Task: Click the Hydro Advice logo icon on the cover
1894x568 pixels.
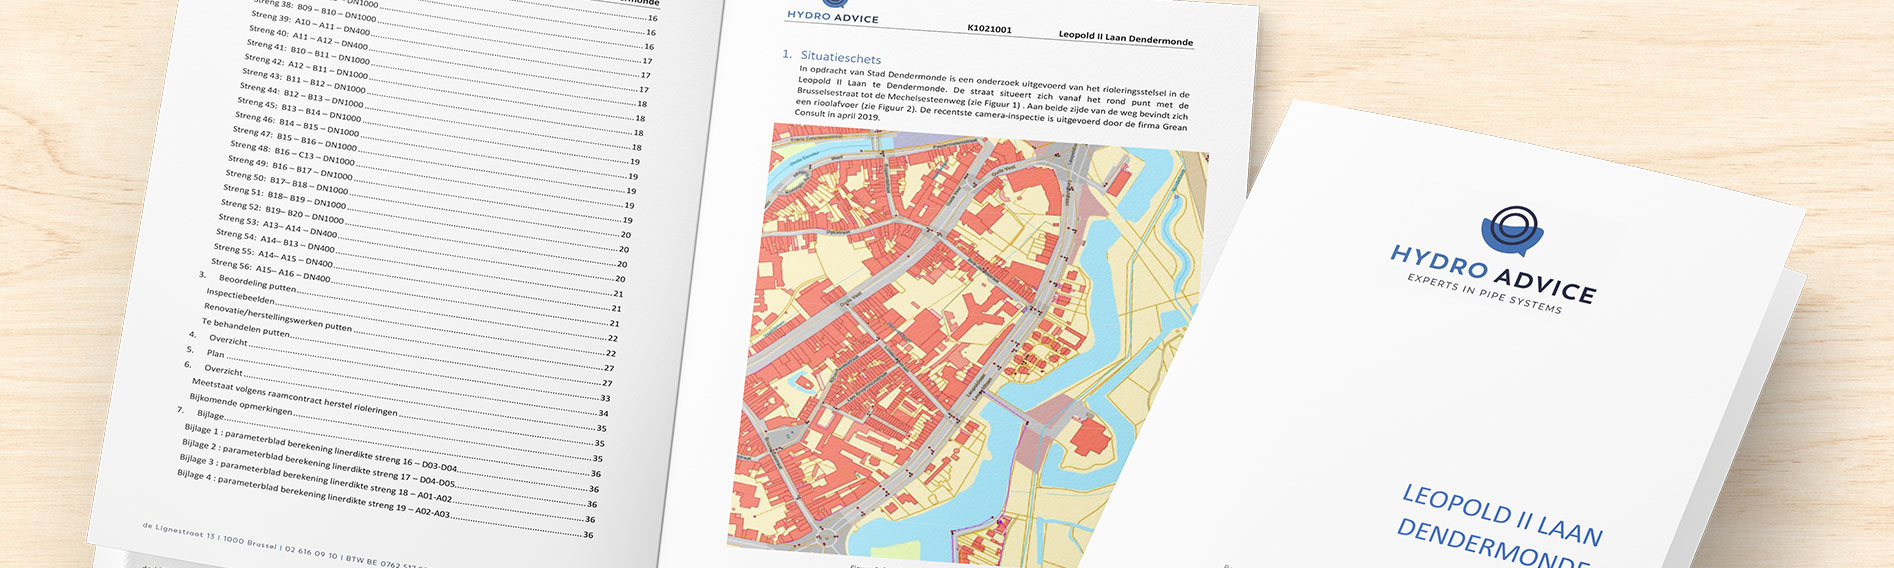Action: 1513,232
